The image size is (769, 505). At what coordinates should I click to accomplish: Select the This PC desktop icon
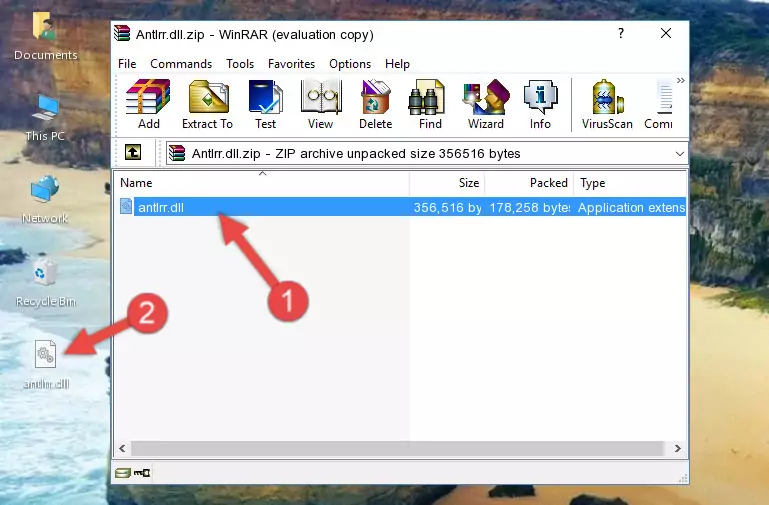pyautogui.click(x=45, y=118)
